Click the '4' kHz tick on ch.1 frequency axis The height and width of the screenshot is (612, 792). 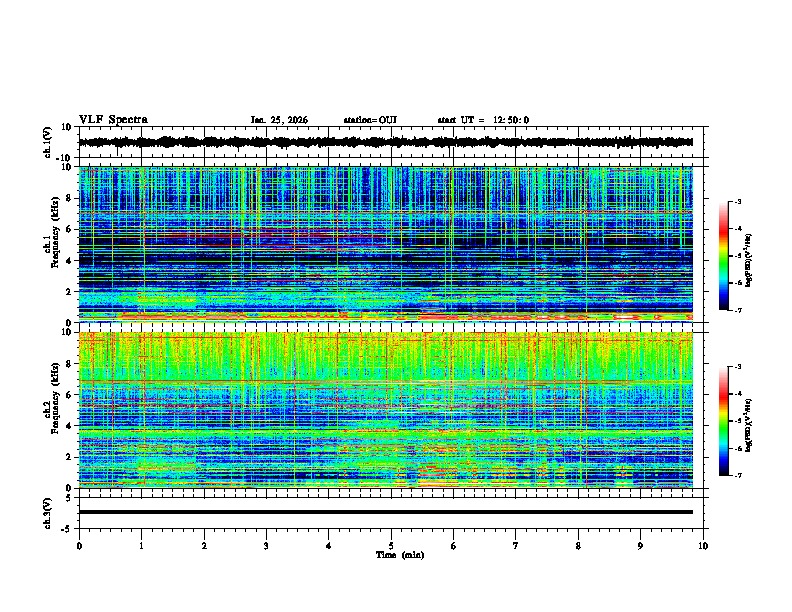70,261
